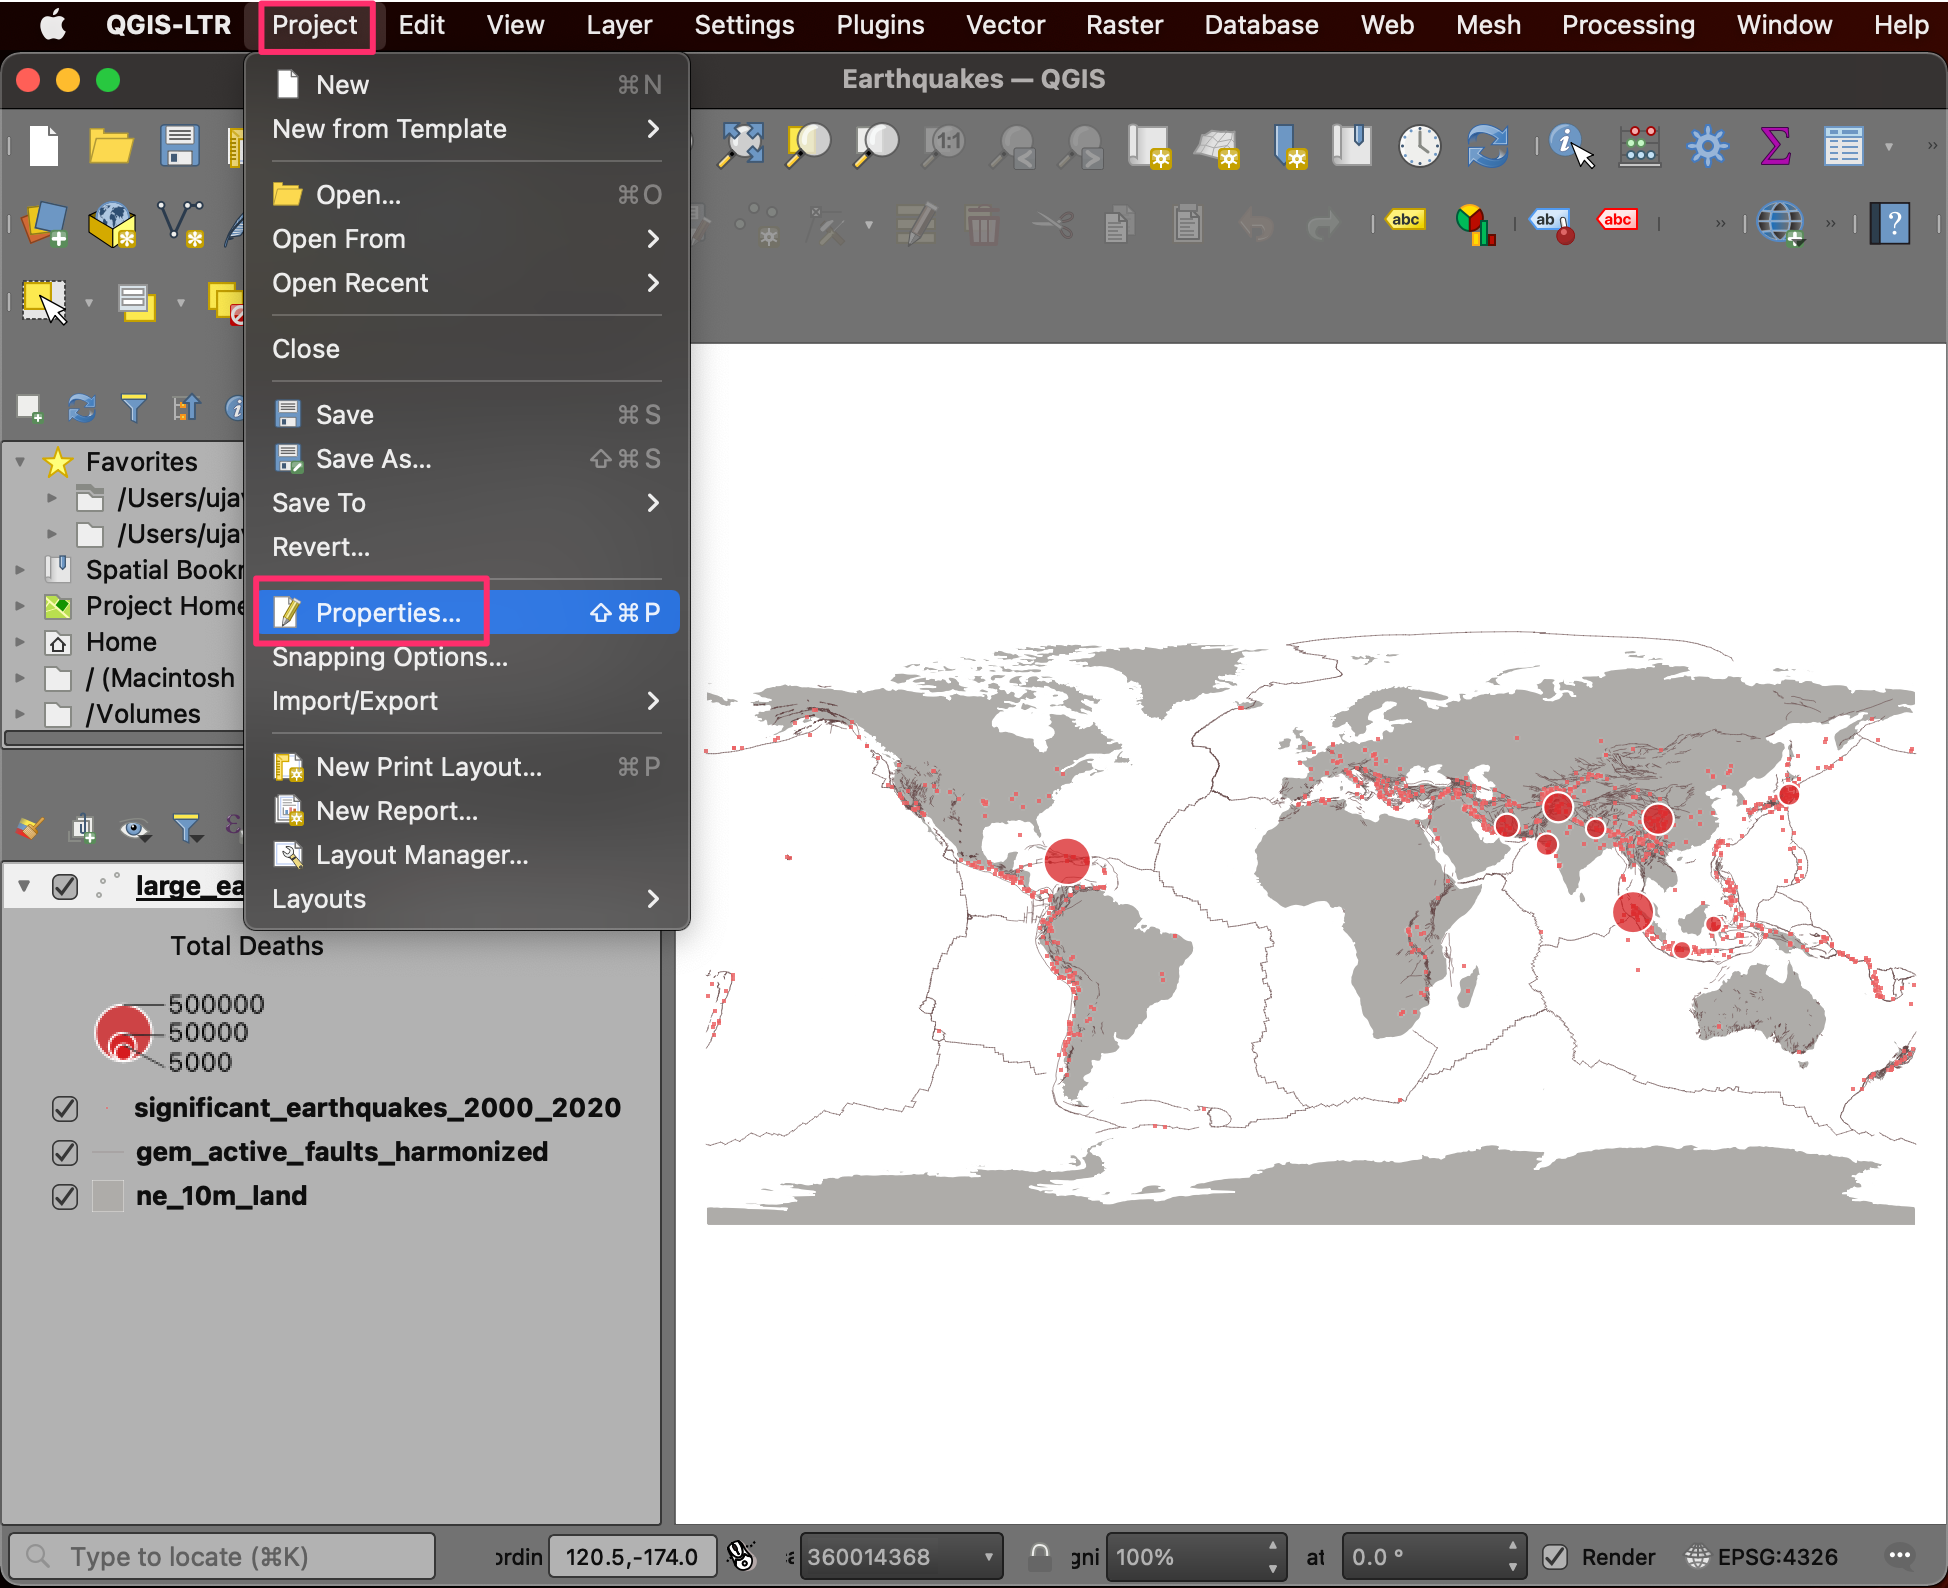Select the Select Features by Area tool

(x=45, y=302)
